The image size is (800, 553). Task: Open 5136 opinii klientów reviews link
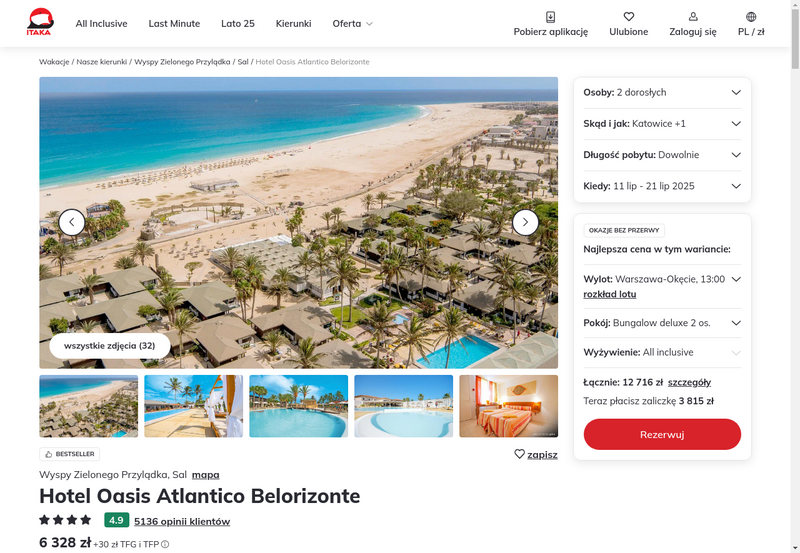click(182, 521)
